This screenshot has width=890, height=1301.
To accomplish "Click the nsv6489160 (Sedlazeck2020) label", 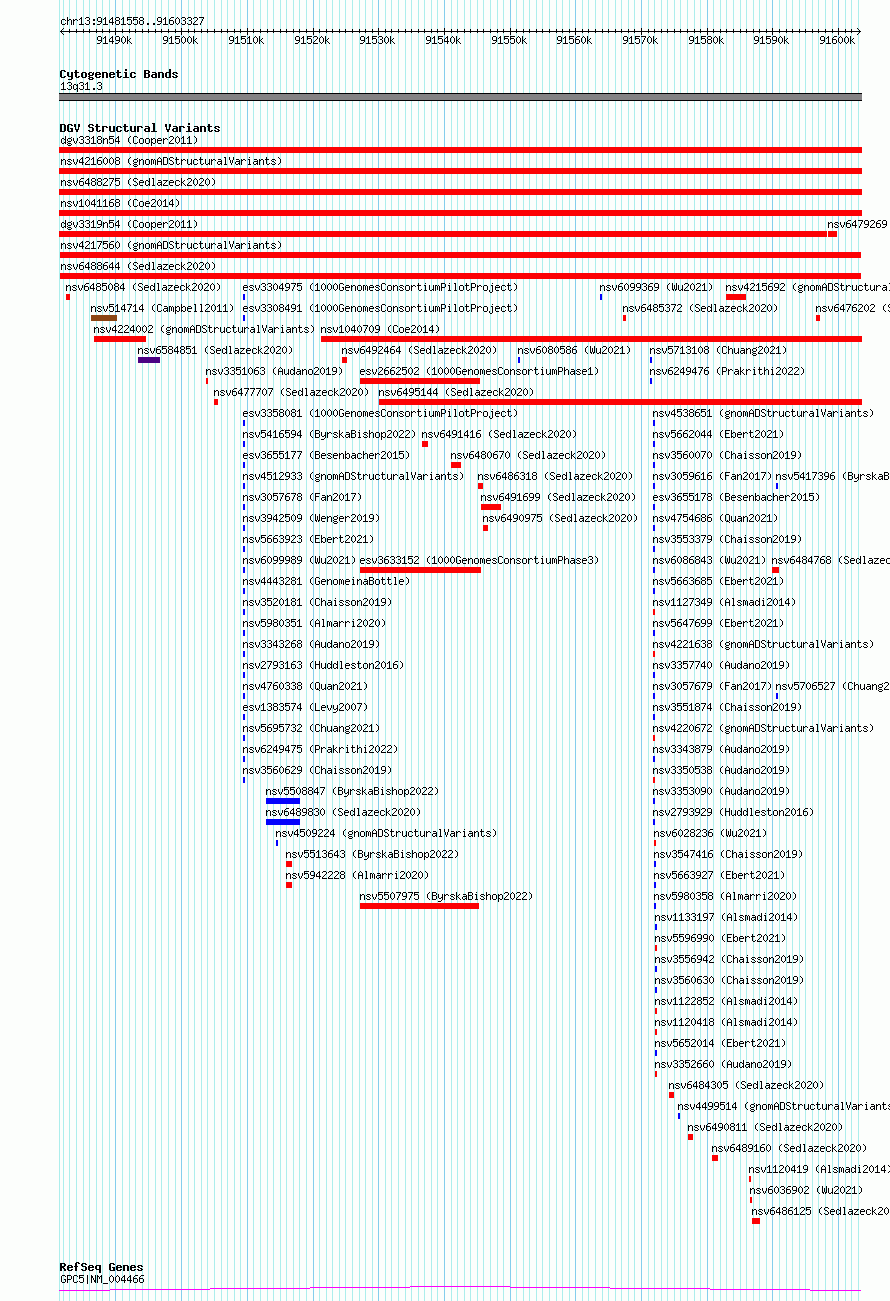I will tap(789, 1148).
